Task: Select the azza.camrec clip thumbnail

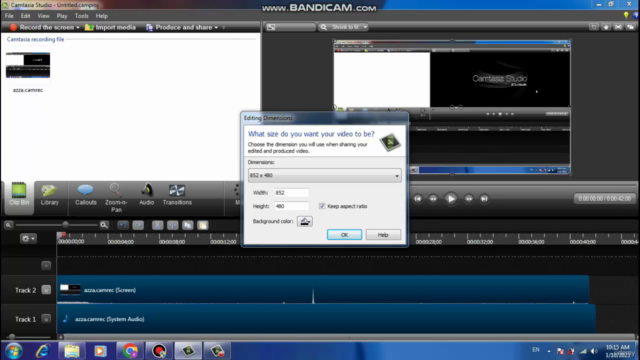Action: (x=28, y=65)
